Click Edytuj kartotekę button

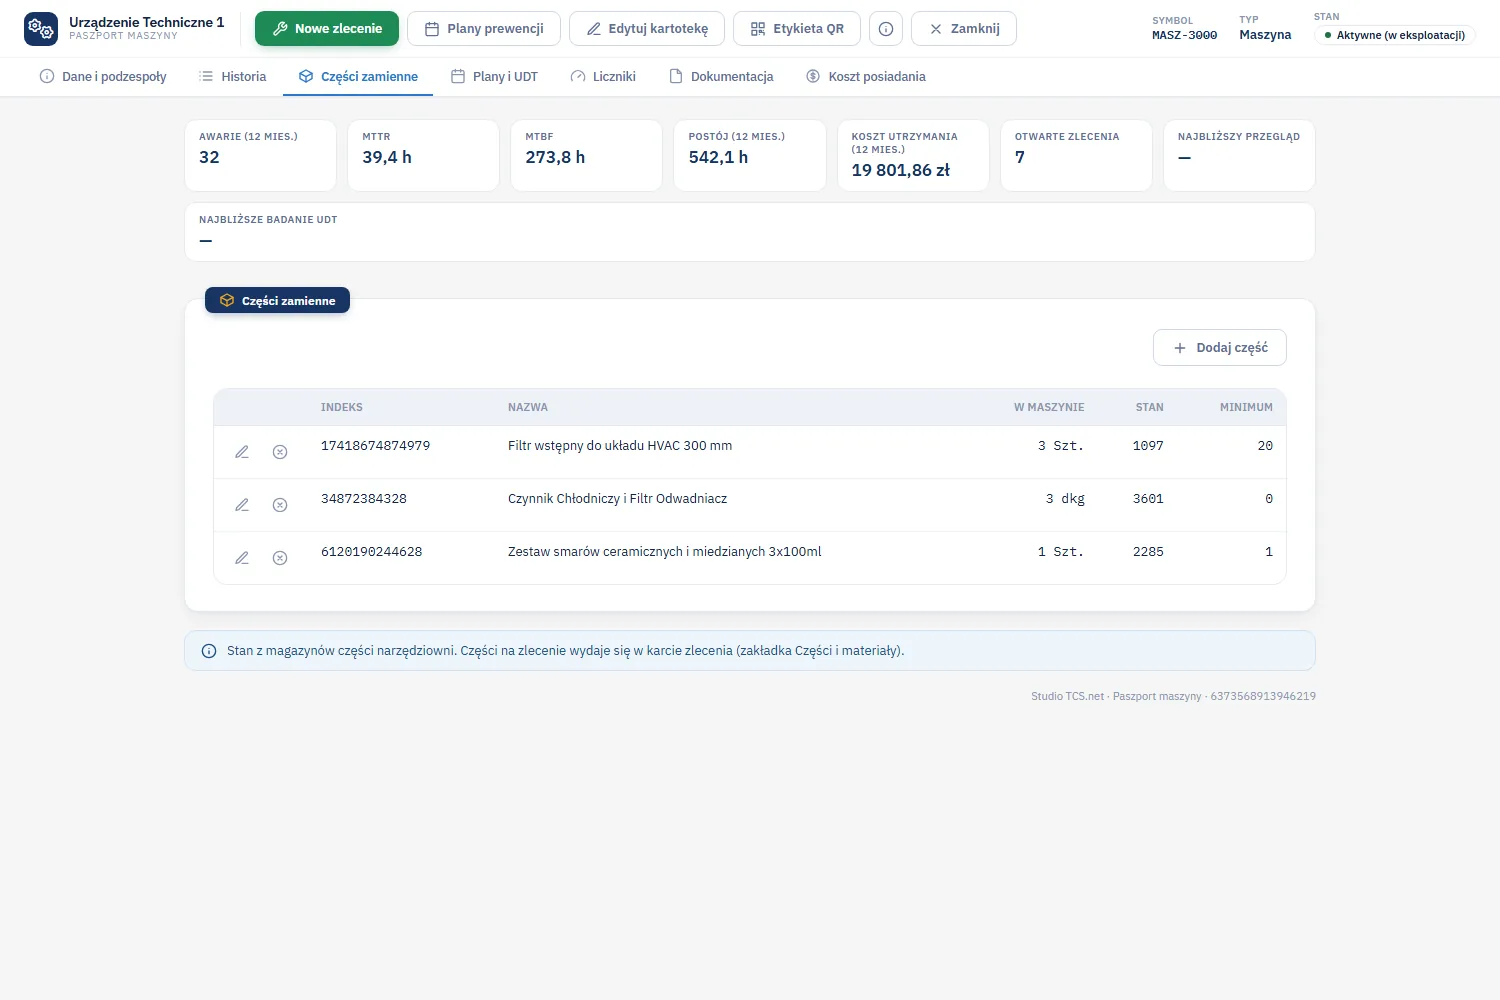coord(647,29)
